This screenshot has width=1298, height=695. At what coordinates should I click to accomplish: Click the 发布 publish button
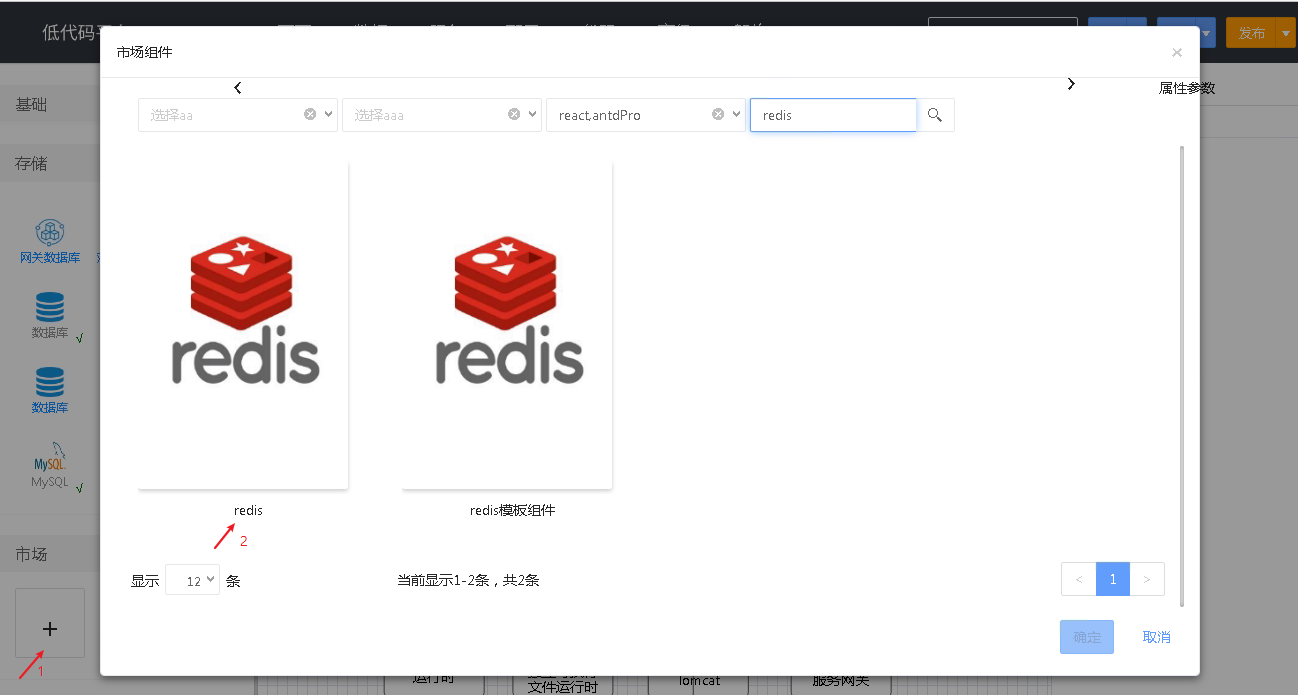[x=1252, y=33]
